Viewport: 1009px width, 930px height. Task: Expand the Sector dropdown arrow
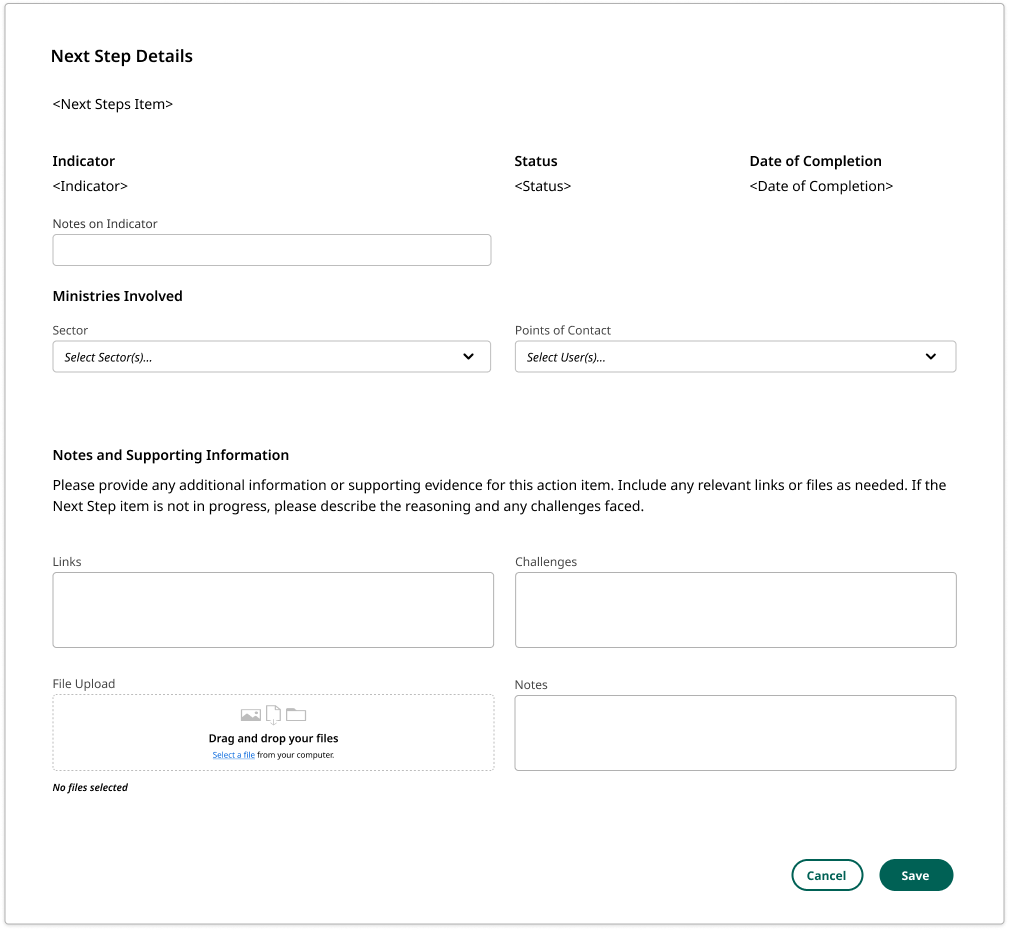click(468, 357)
